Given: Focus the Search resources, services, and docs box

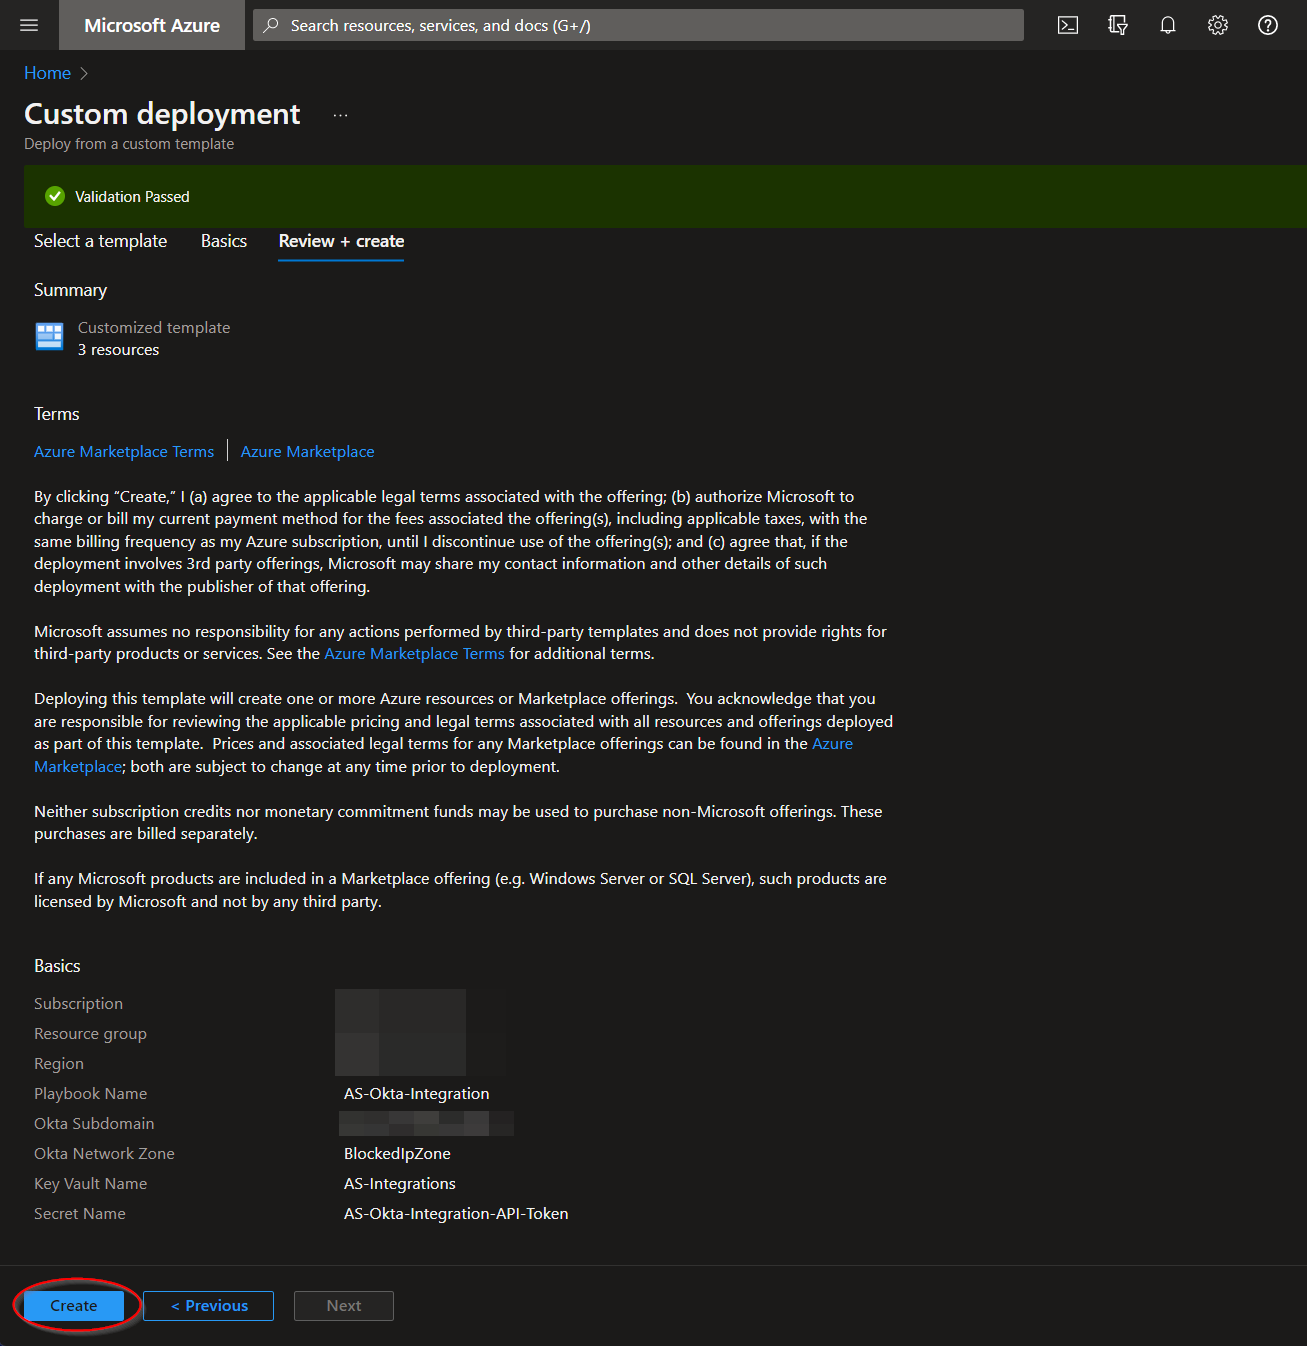Looking at the screenshot, I should 638,25.
